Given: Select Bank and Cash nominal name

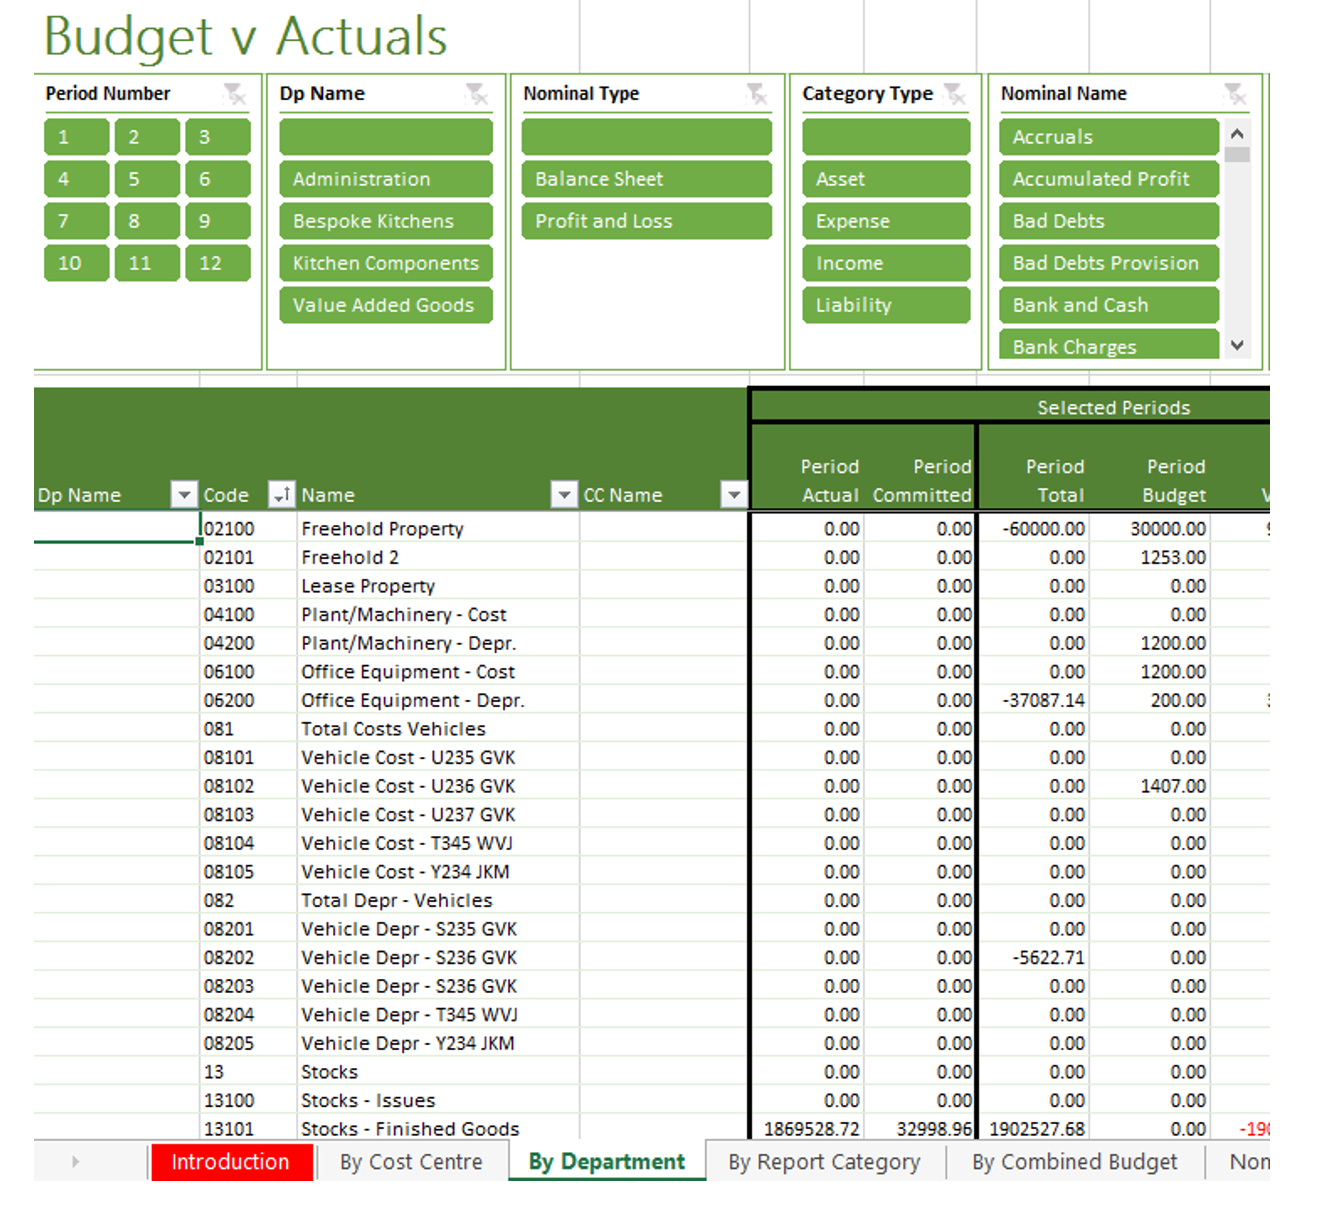Looking at the screenshot, I should [1108, 305].
